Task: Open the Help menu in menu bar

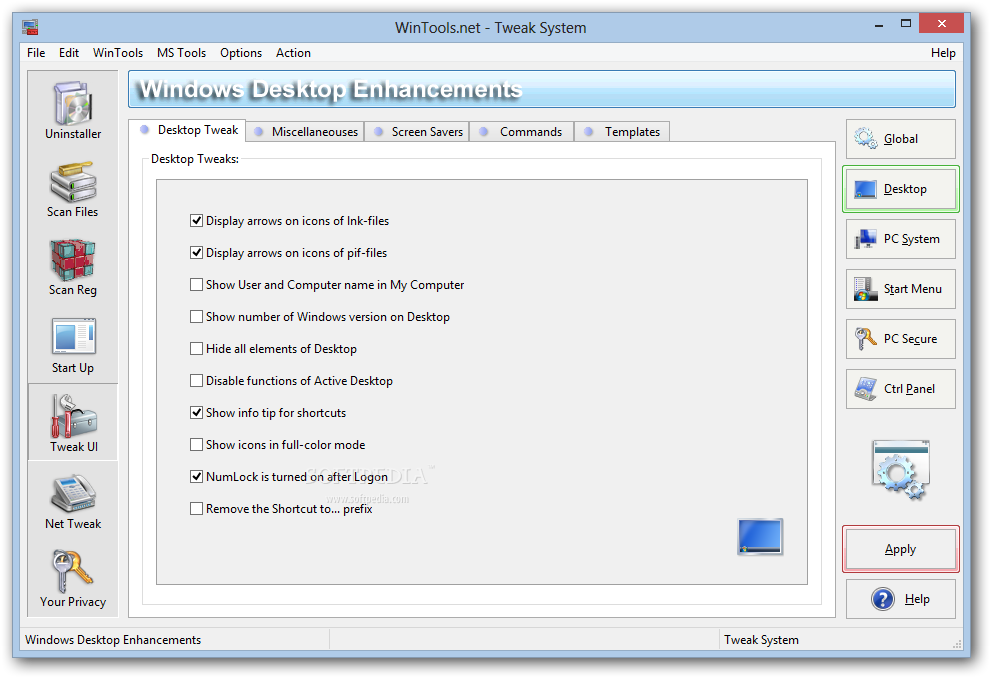Action: point(943,53)
